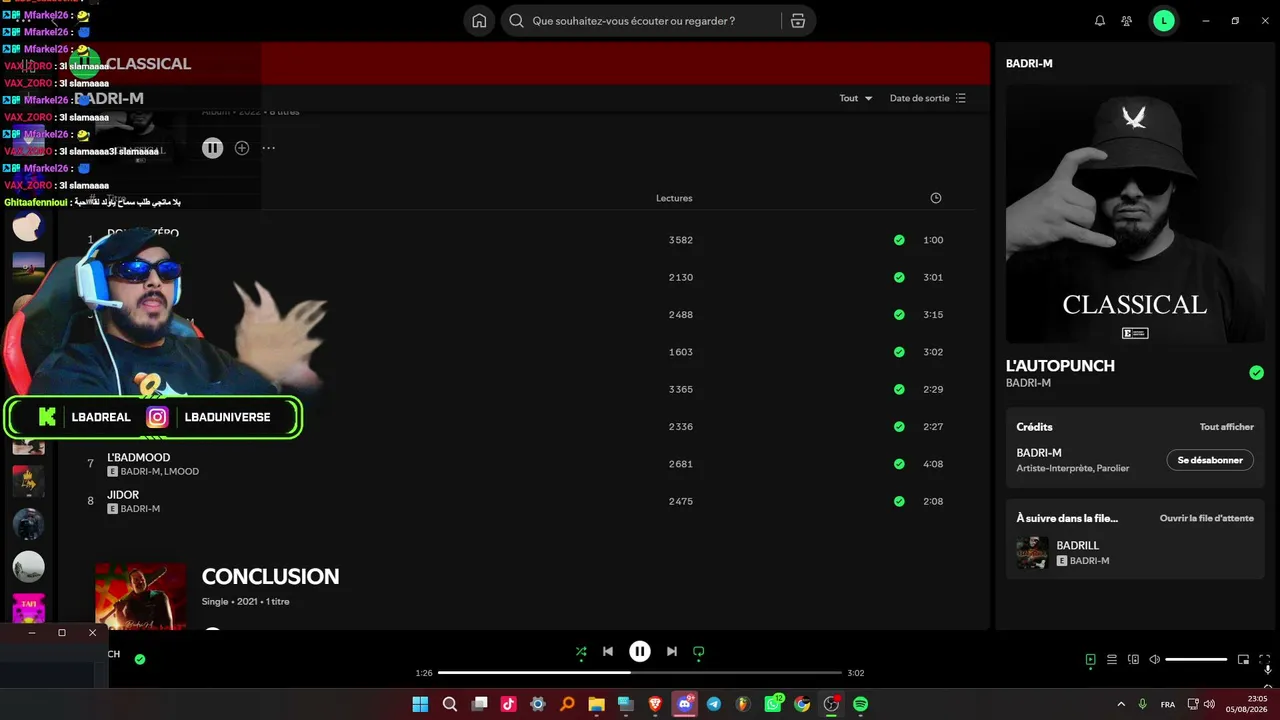This screenshot has height=720, width=1280.
Task: Open more options for the Classical album
Action: coord(268,148)
